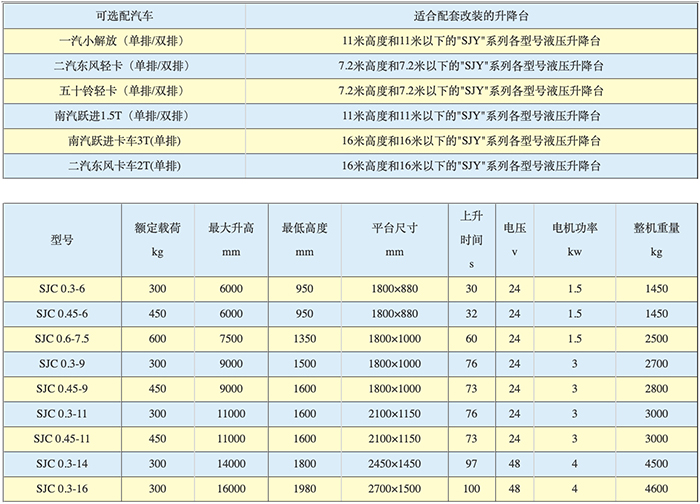
Task: Select the model cell SJC 0.6-7.5
Action: coord(62,339)
